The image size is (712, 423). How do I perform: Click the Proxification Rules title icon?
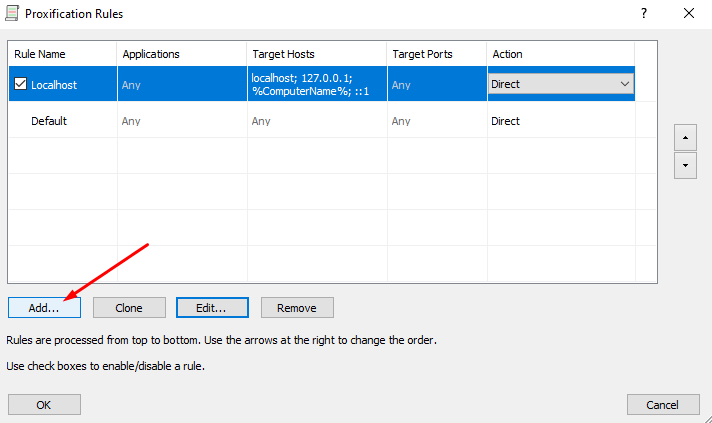point(12,13)
